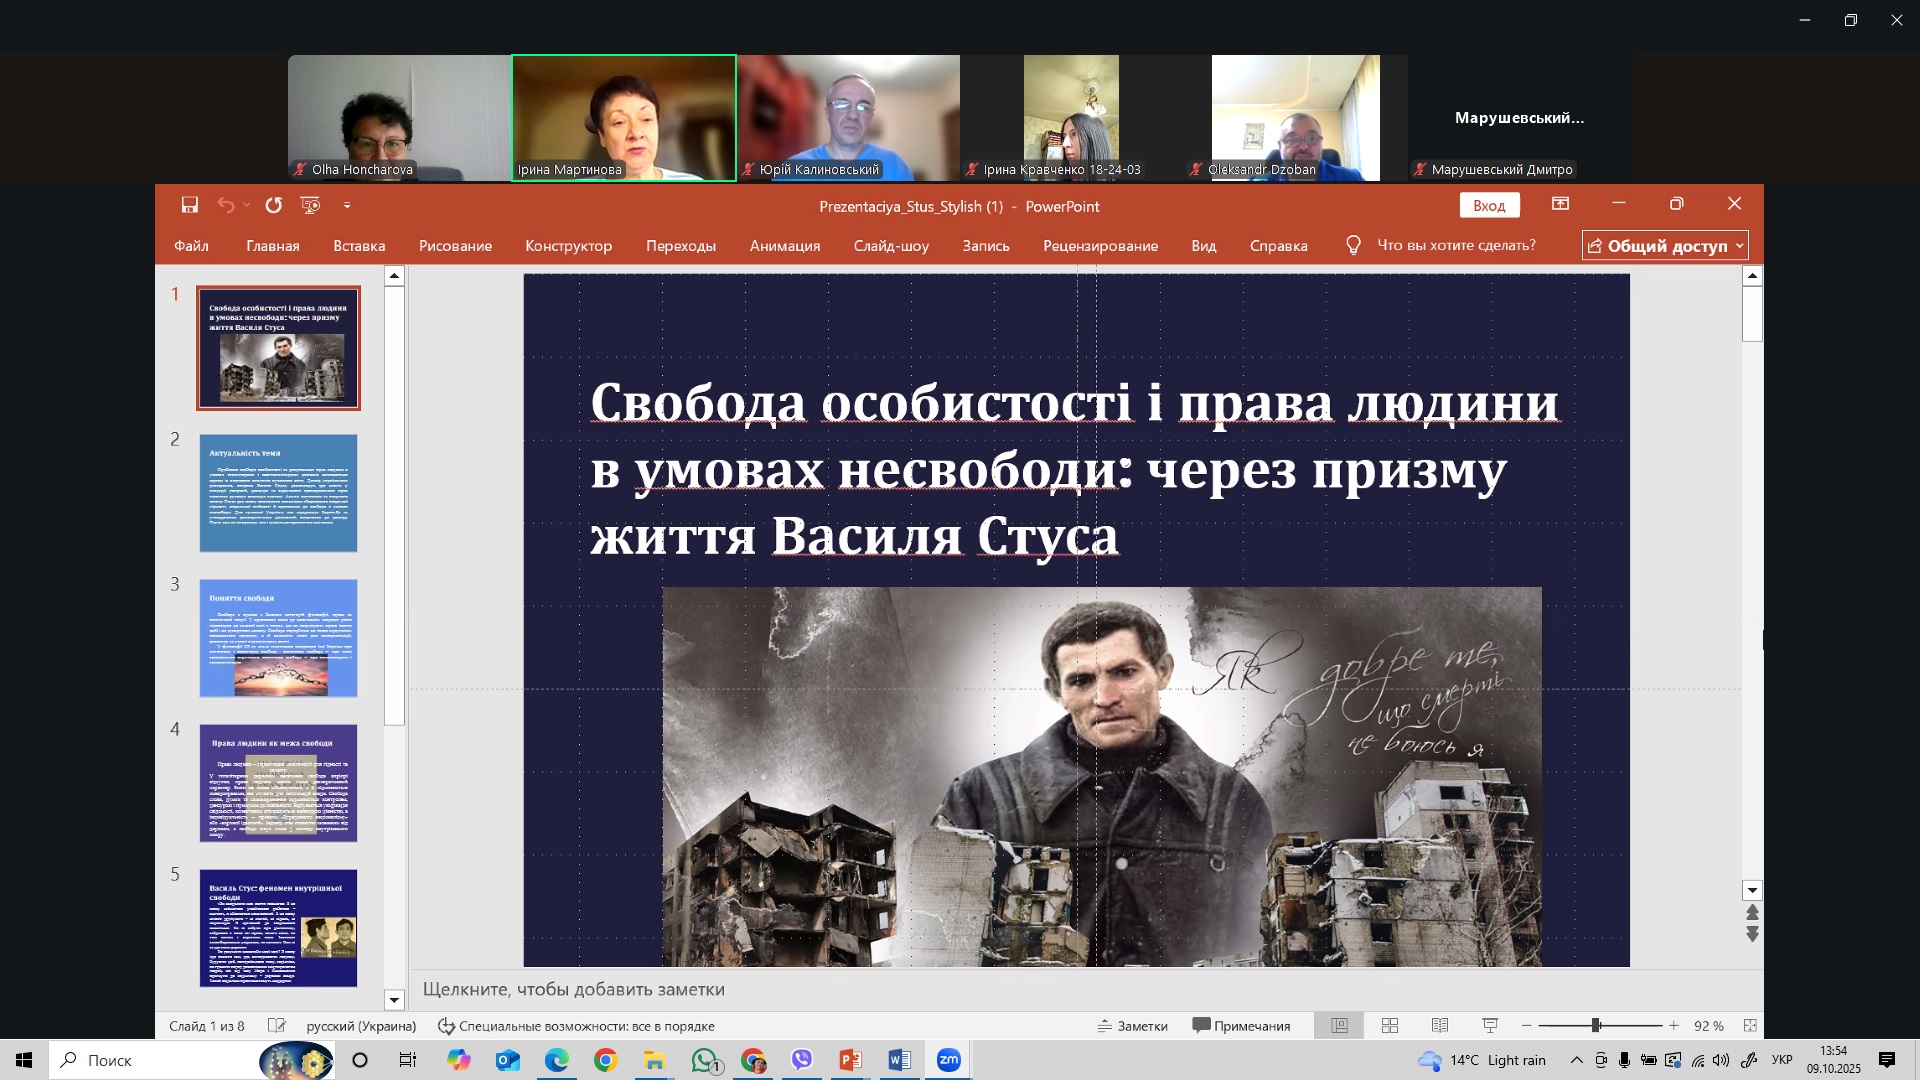Toggle the Примечания comments pane

(x=1241, y=1026)
